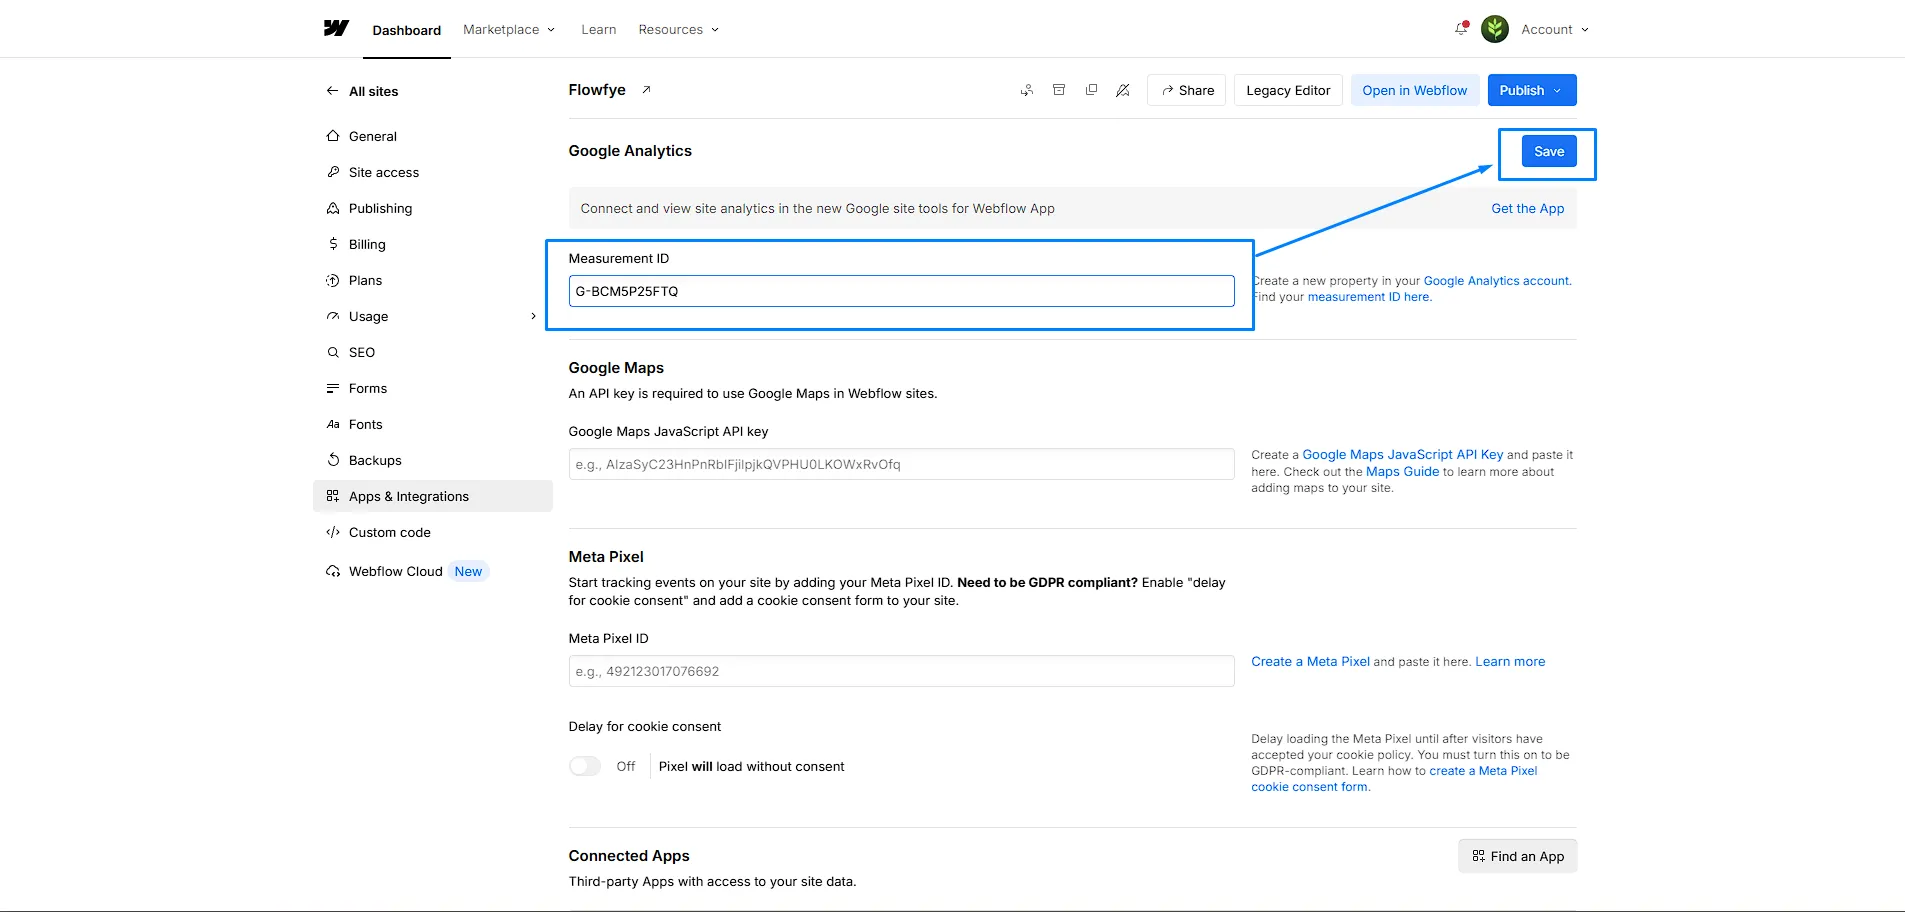Click the Plans icon in sidebar
Screen dimensions: 1905x912
(333, 280)
